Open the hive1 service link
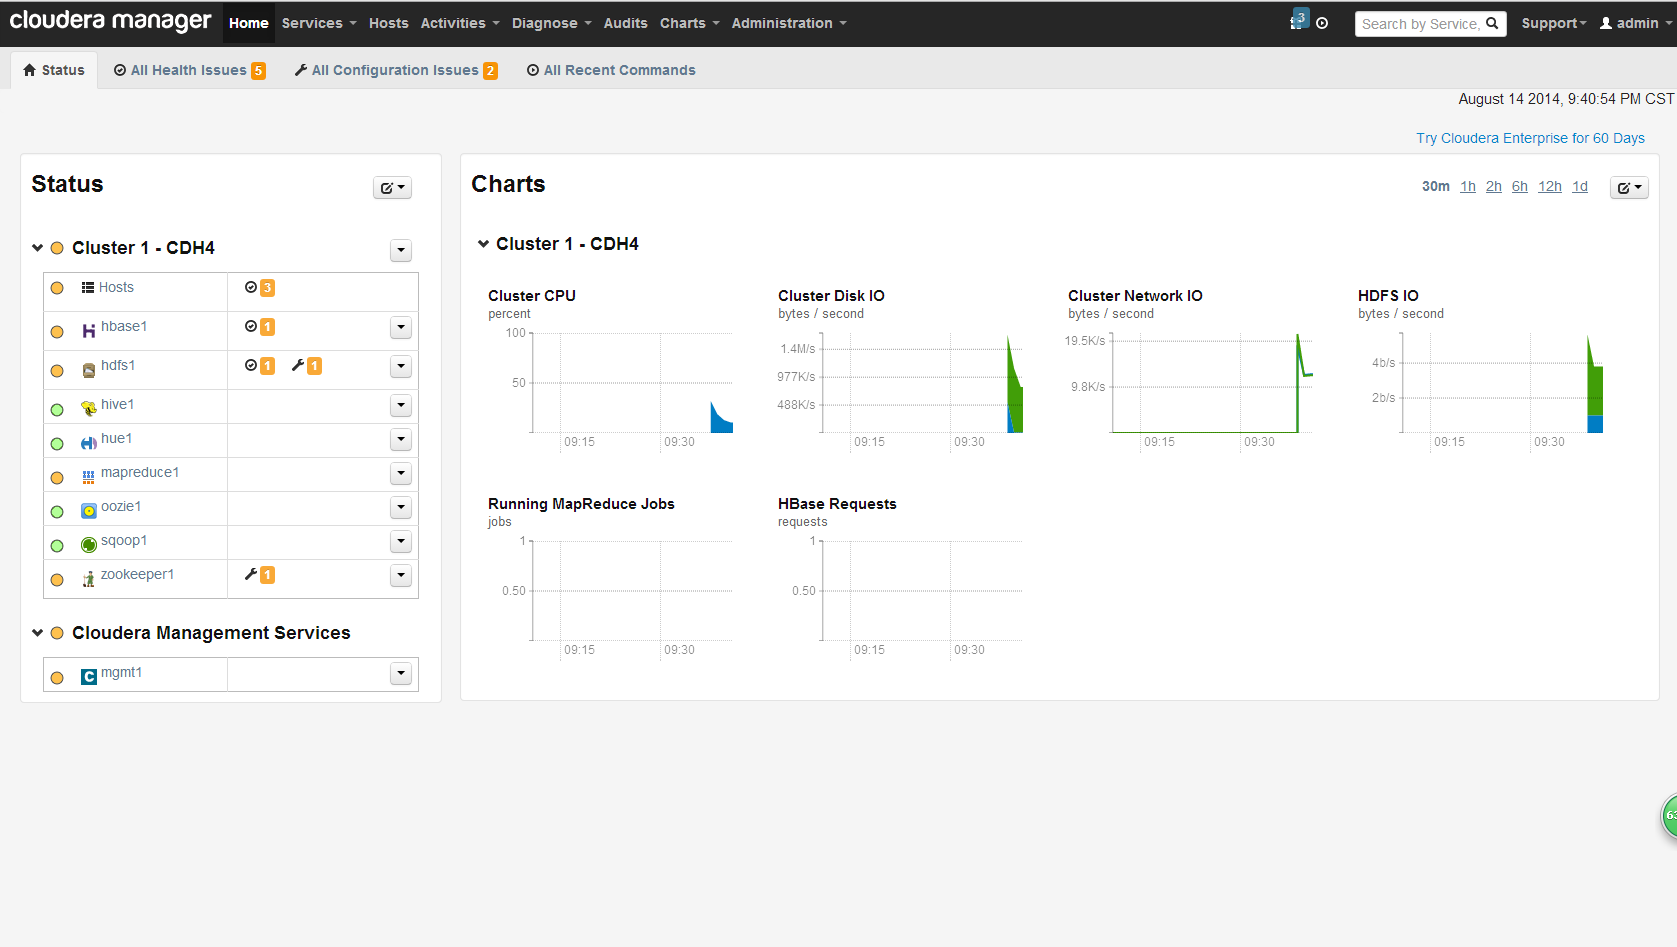Viewport: 1677px width, 947px height. [x=117, y=404]
